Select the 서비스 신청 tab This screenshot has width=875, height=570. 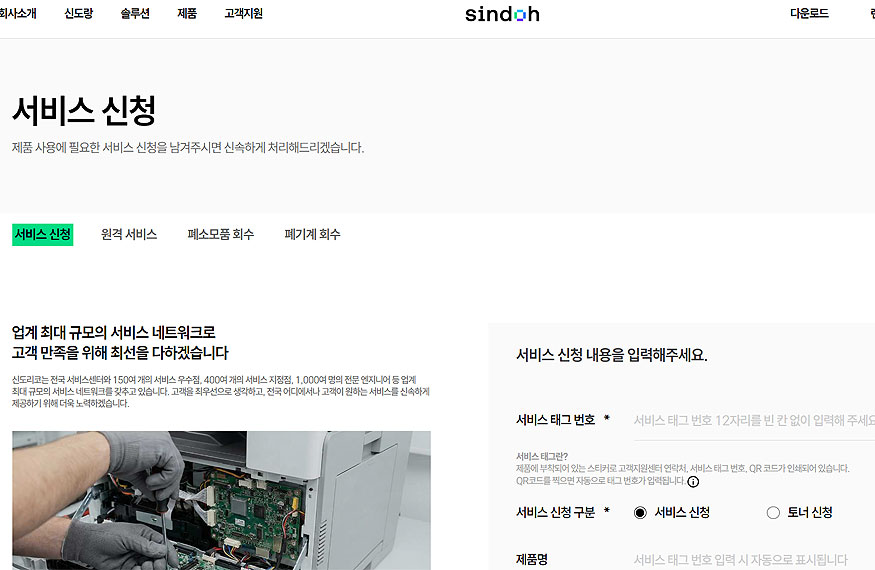[42, 234]
